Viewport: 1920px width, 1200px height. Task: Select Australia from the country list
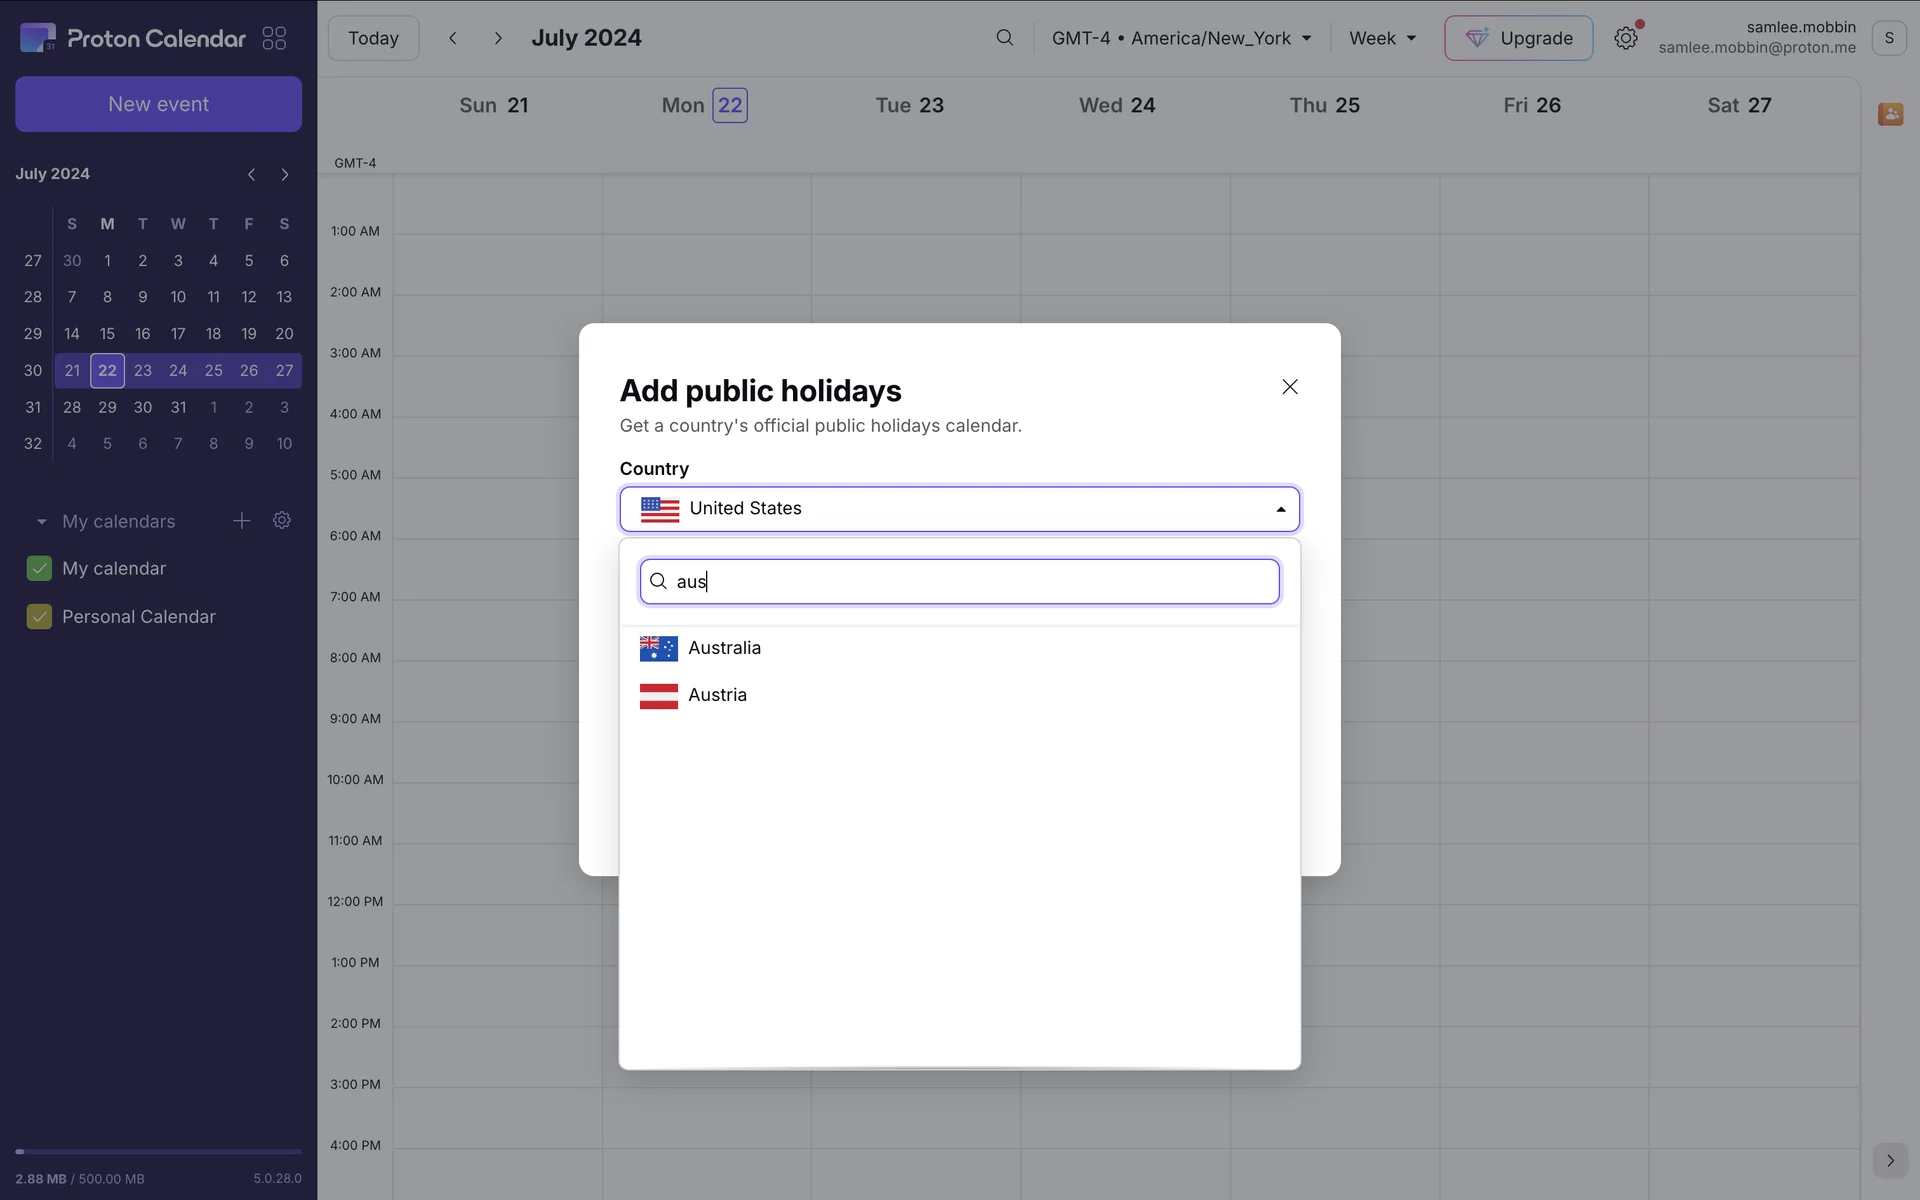724,648
